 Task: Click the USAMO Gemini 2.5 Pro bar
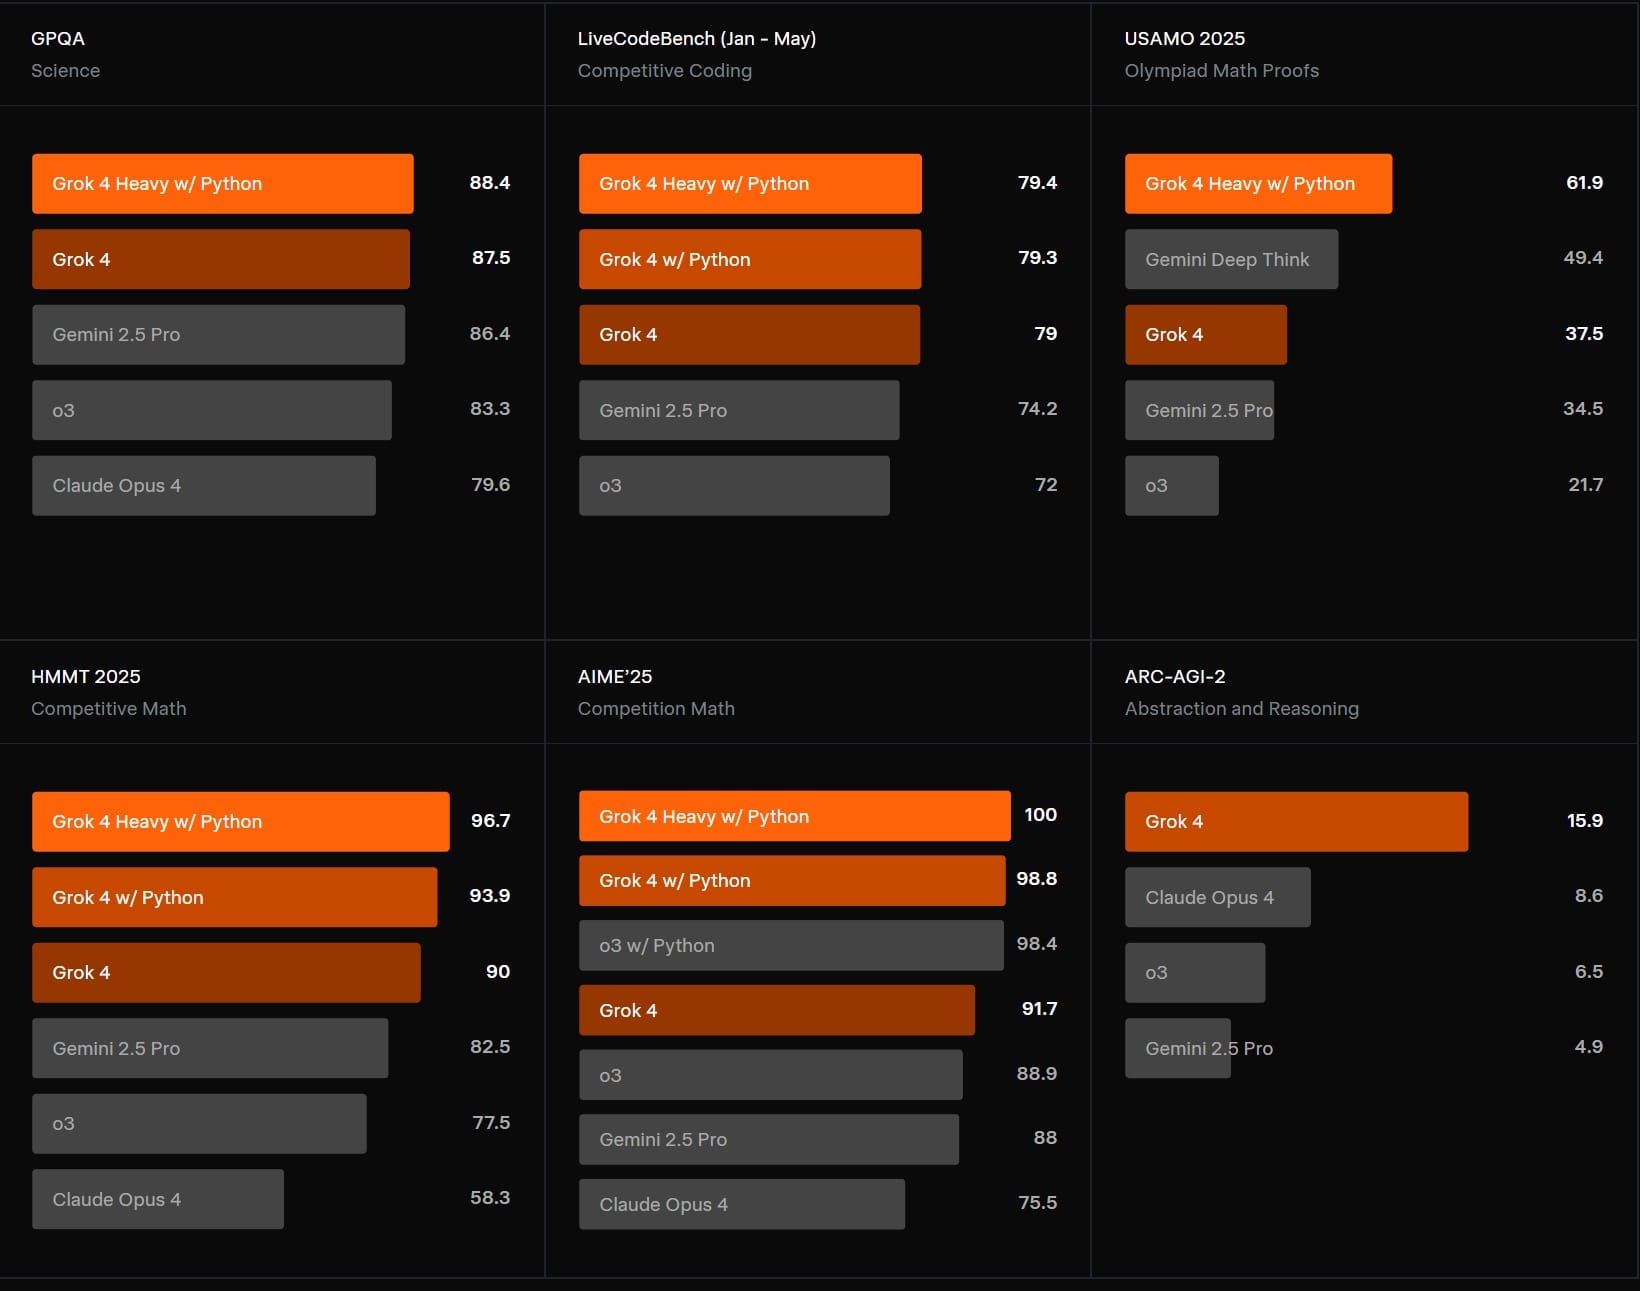click(1199, 410)
